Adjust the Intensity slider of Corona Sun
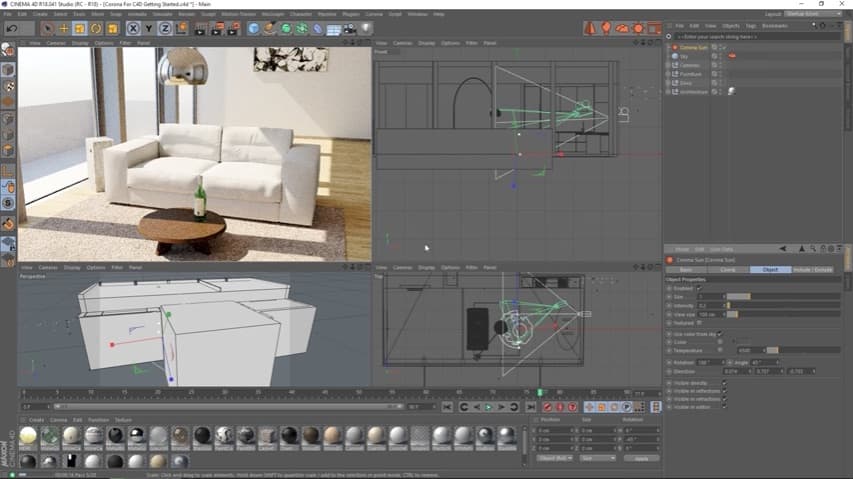The height and width of the screenshot is (479, 853). [x=784, y=306]
